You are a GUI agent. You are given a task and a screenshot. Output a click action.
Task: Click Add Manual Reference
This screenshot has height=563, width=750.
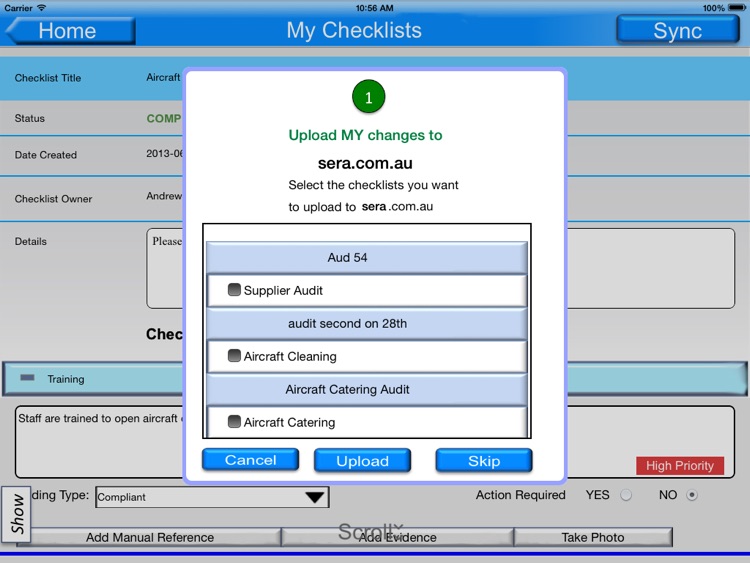pyautogui.click(x=150, y=537)
